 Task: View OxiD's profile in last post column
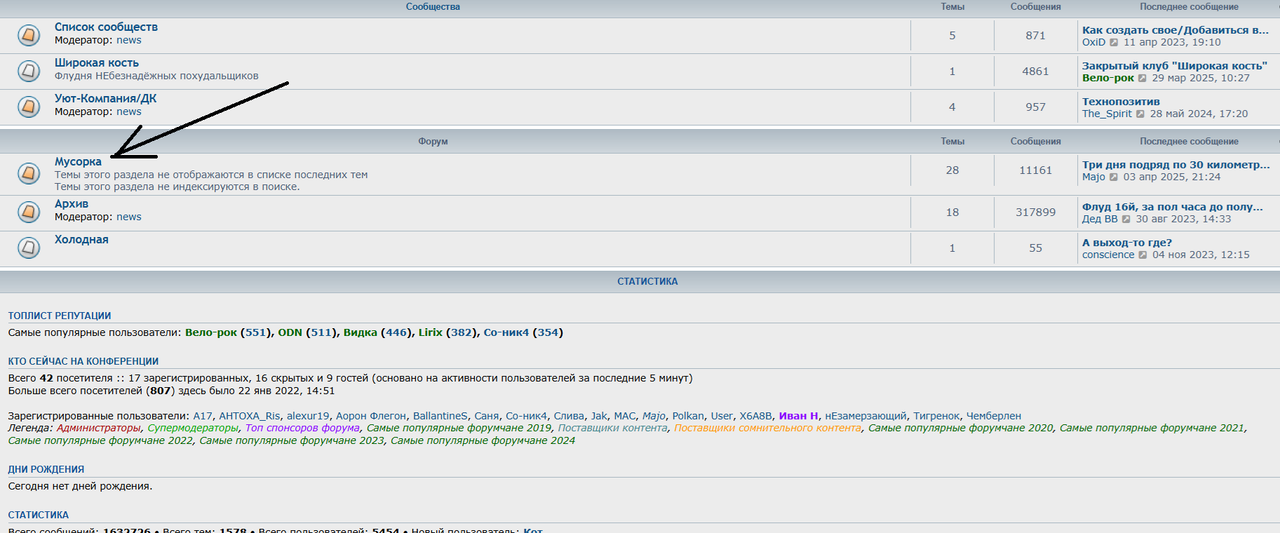[1094, 43]
